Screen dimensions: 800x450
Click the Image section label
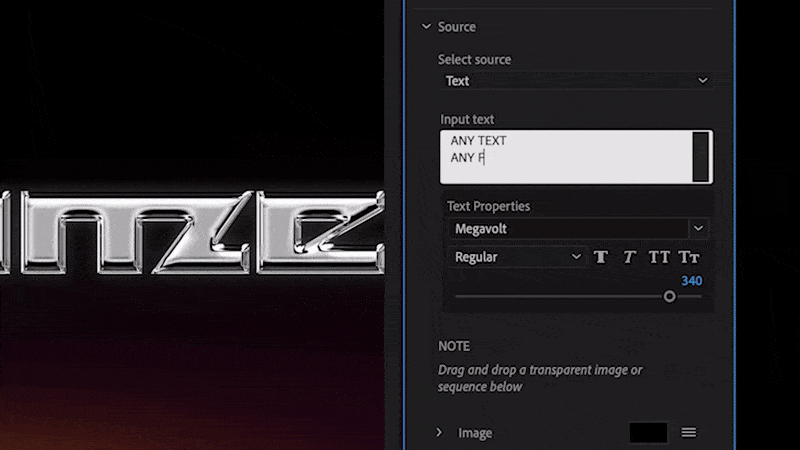tap(475, 433)
